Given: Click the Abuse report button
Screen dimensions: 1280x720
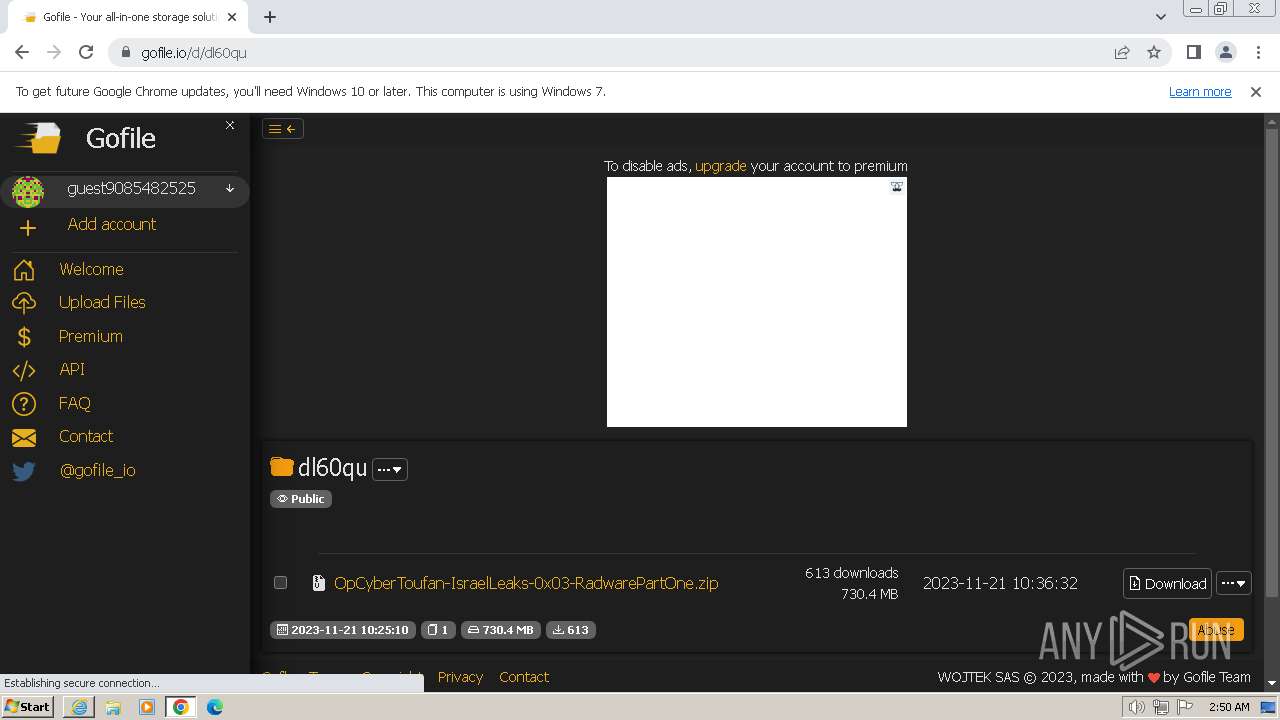Looking at the screenshot, I should pyautogui.click(x=1216, y=630).
